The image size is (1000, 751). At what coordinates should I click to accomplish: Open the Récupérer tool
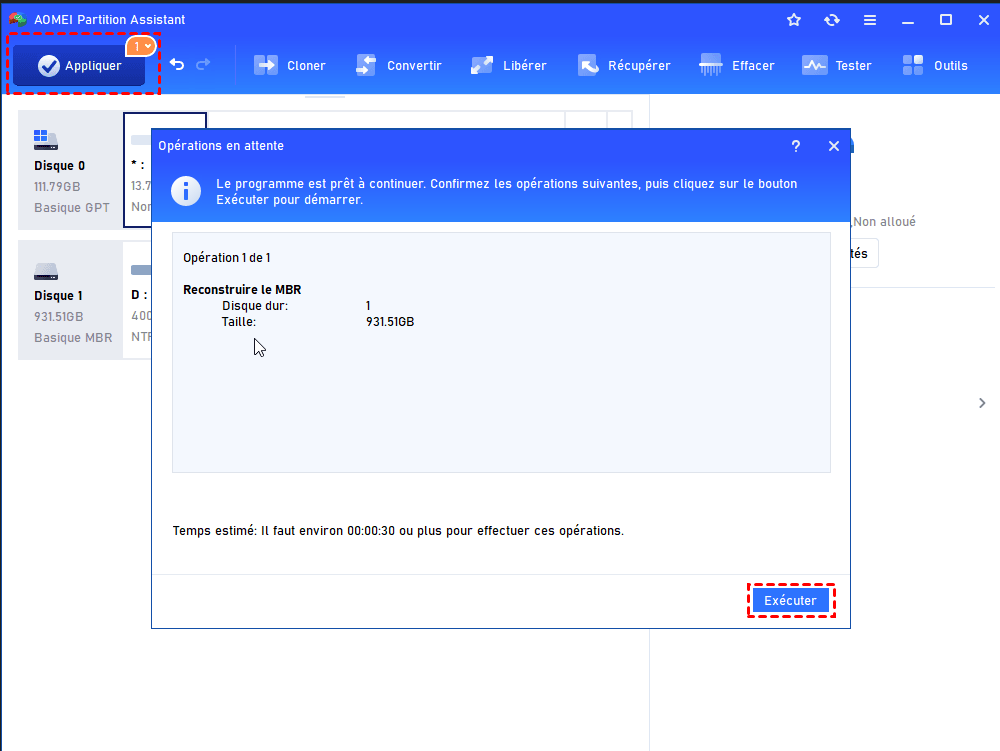(624, 66)
